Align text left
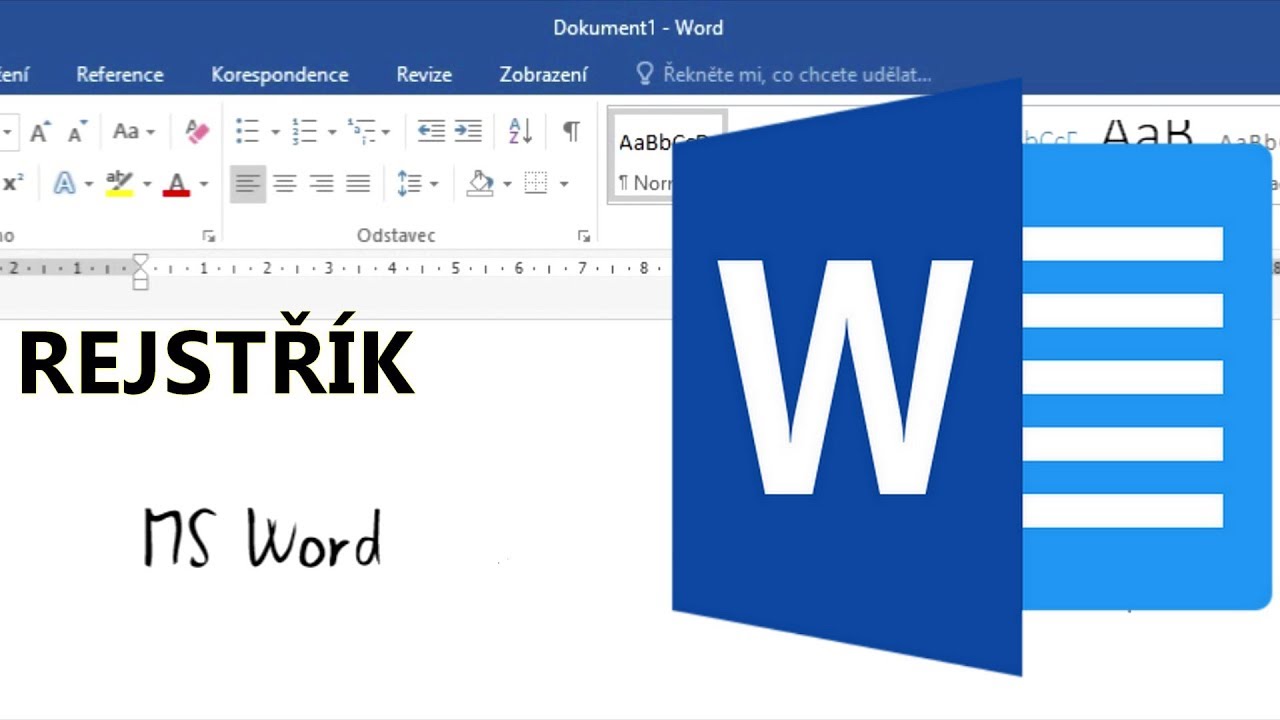 (248, 184)
